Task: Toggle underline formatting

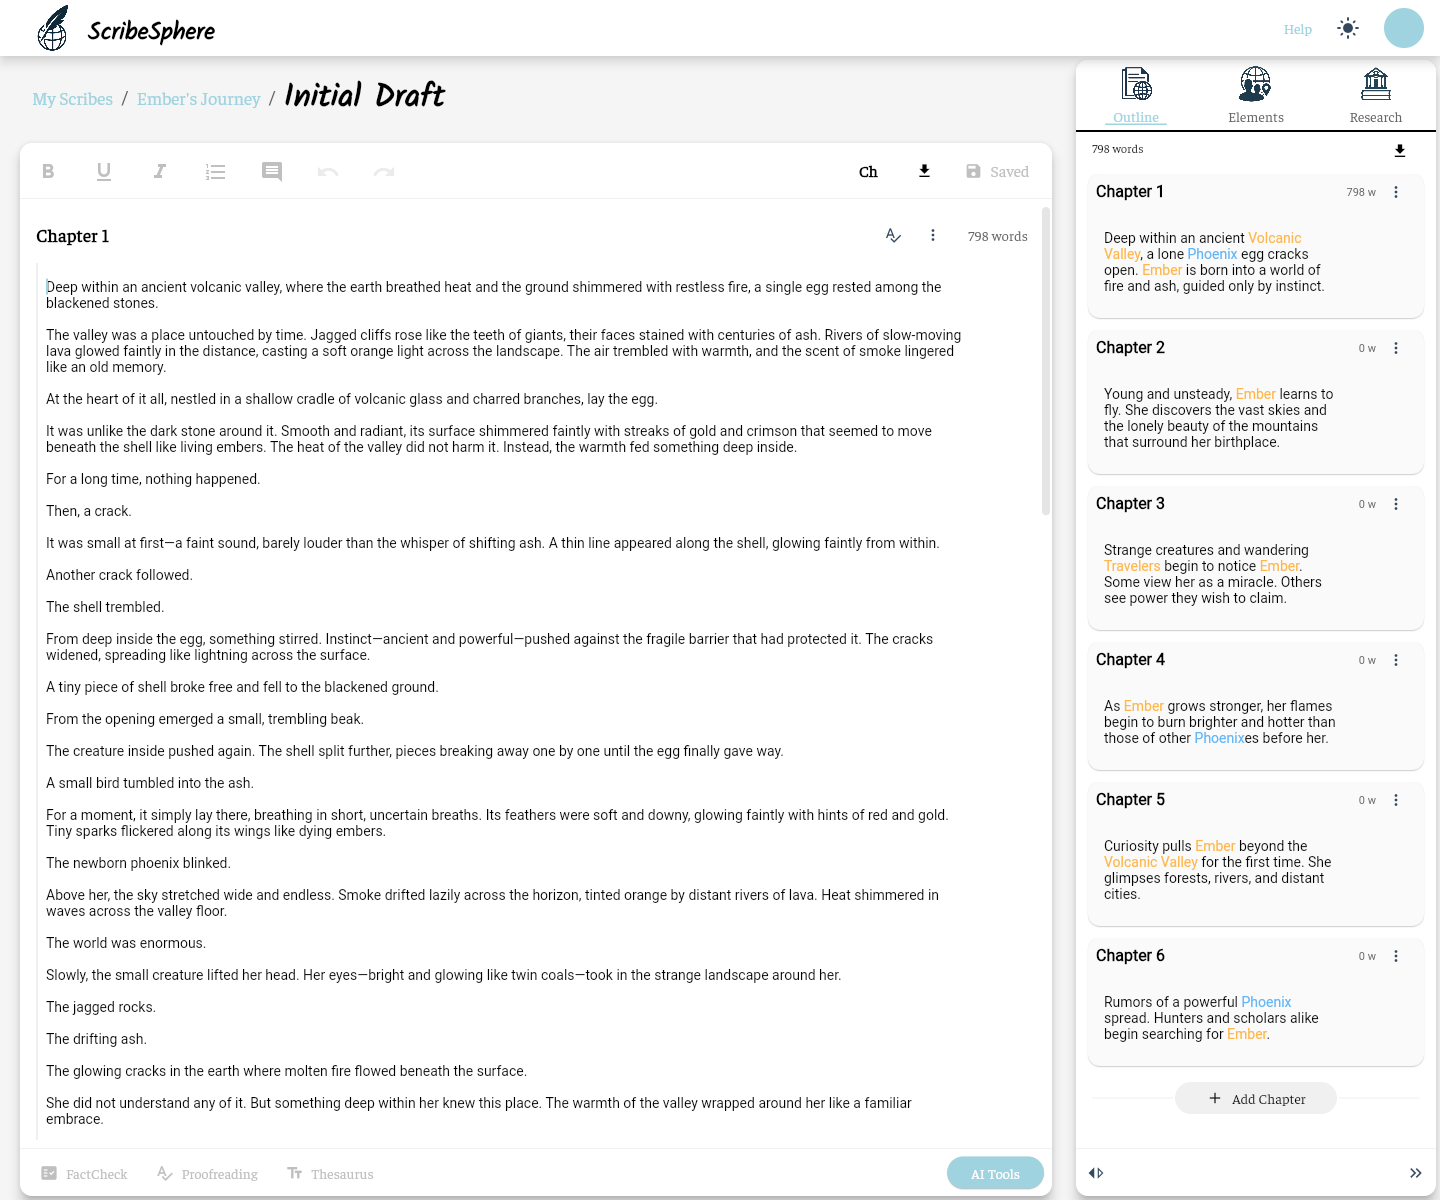Action: [104, 171]
